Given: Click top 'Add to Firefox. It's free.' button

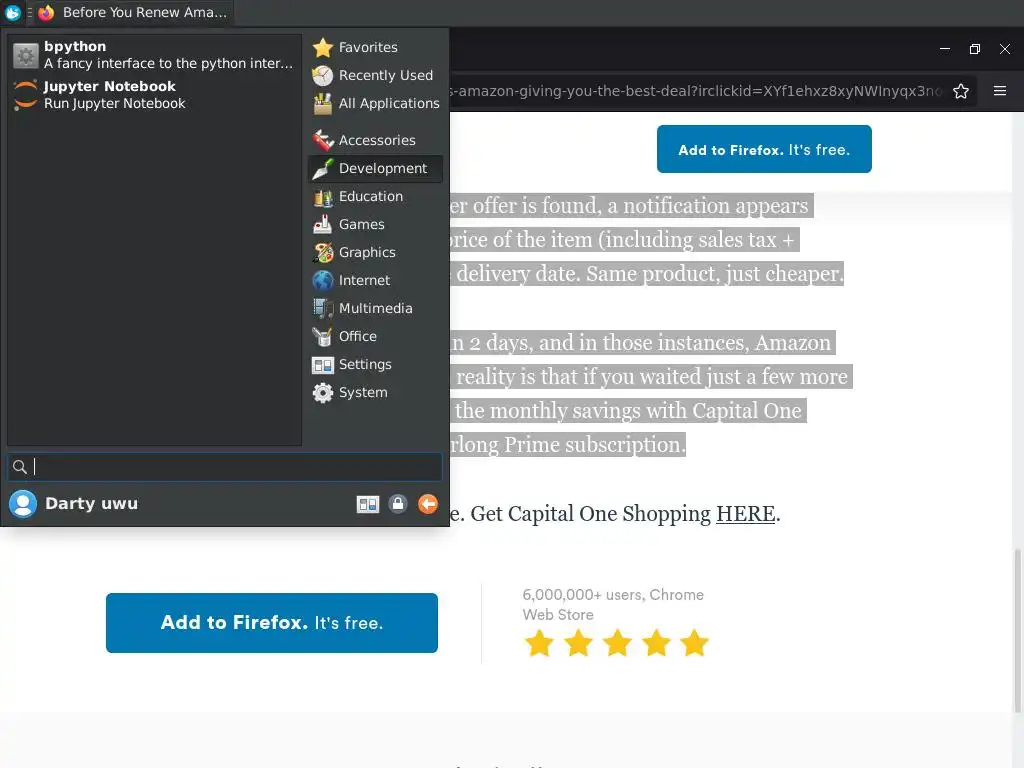Looking at the screenshot, I should pyautogui.click(x=764, y=150).
